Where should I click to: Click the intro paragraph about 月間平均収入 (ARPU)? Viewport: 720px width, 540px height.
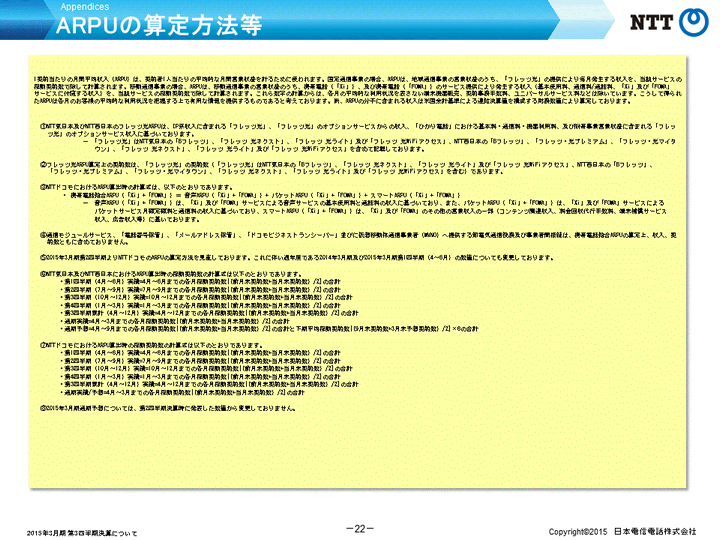358,90
